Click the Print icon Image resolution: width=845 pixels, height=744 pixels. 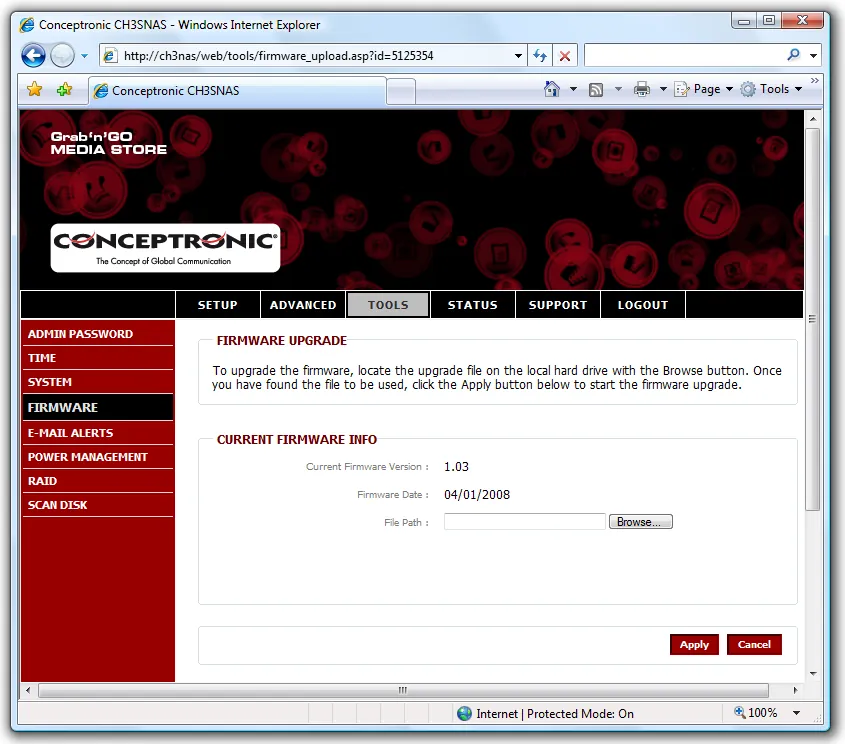pyautogui.click(x=642, y=89)
